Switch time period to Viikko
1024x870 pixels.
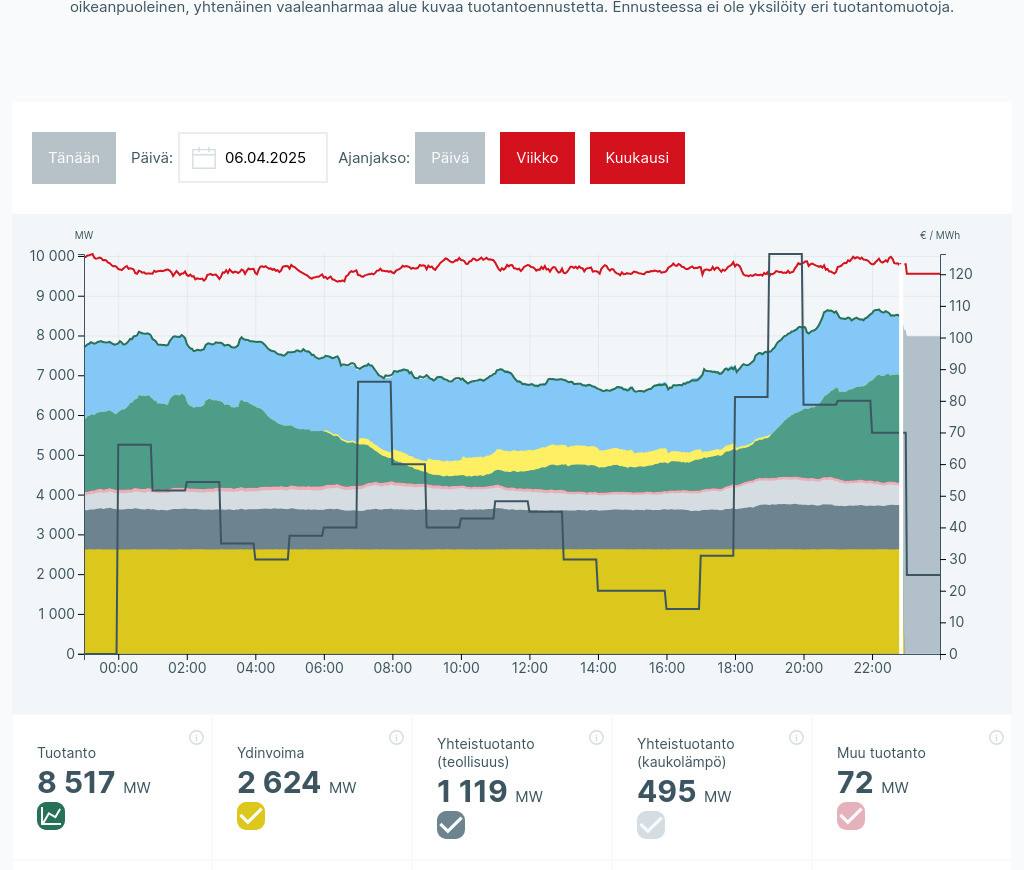point(537,158)
